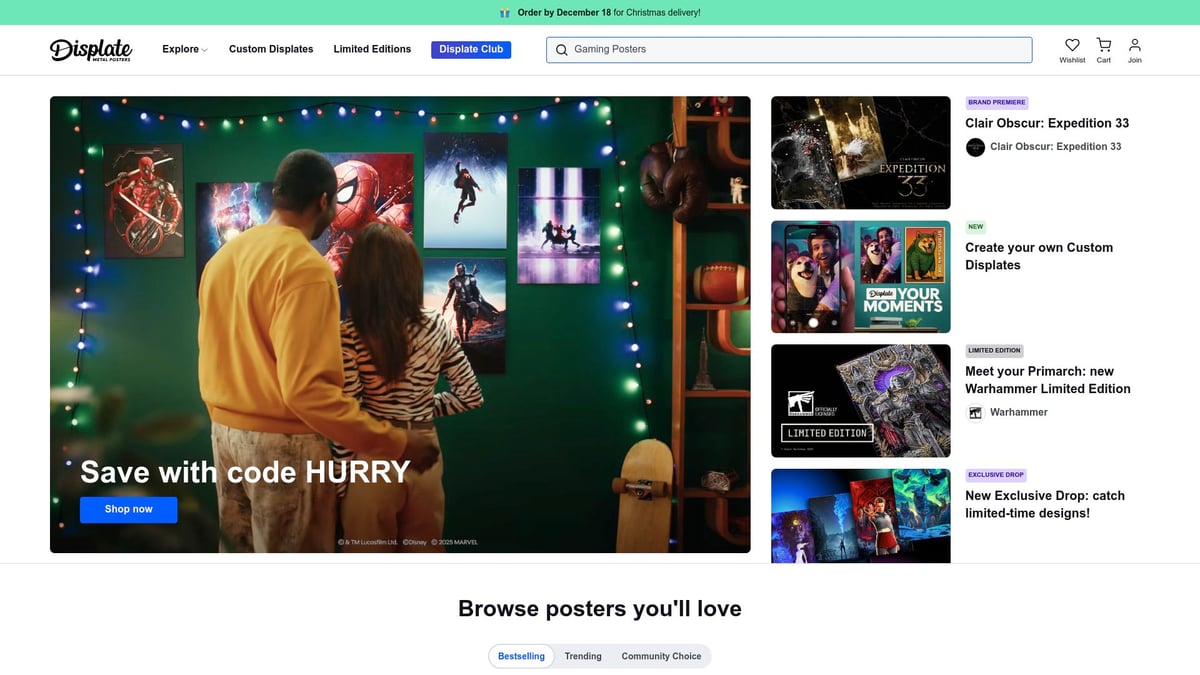The width and height of the screenshot is (1200, 675).
Task: Click the gift icon in the Christmas banner
Action: pyautogui.click(x=505, y=13)
